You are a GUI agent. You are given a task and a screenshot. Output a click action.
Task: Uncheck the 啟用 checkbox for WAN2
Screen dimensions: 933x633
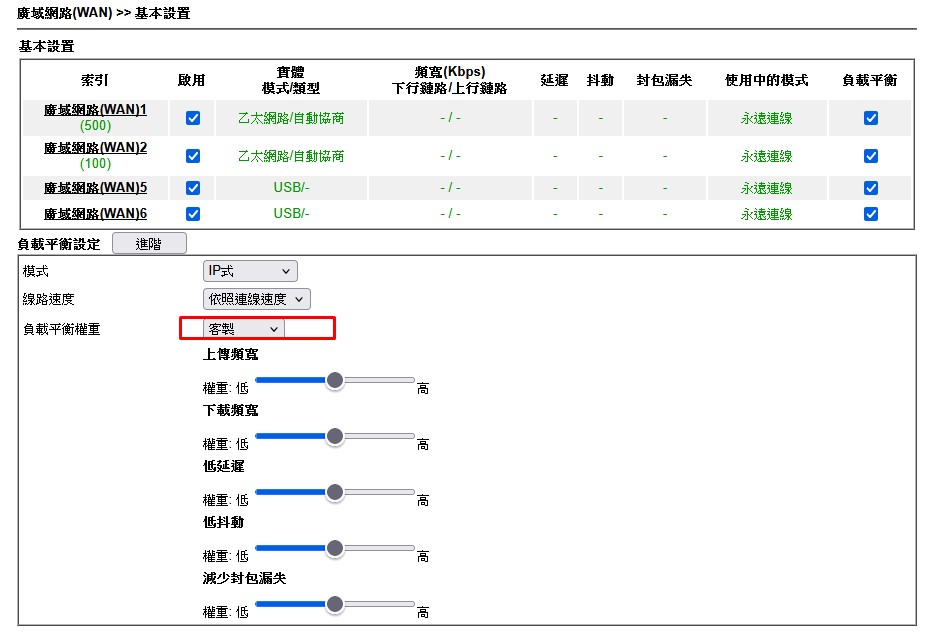[x=193, y=156]
